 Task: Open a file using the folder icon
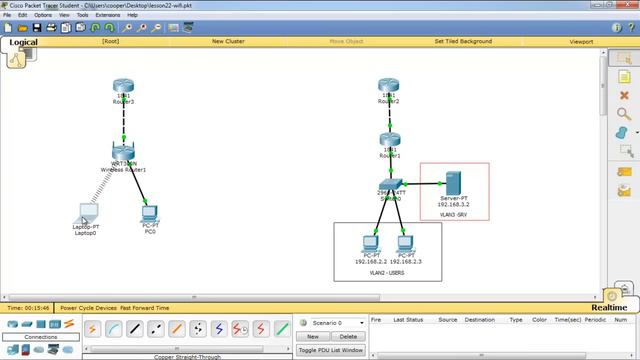click(x=22, y=28)
